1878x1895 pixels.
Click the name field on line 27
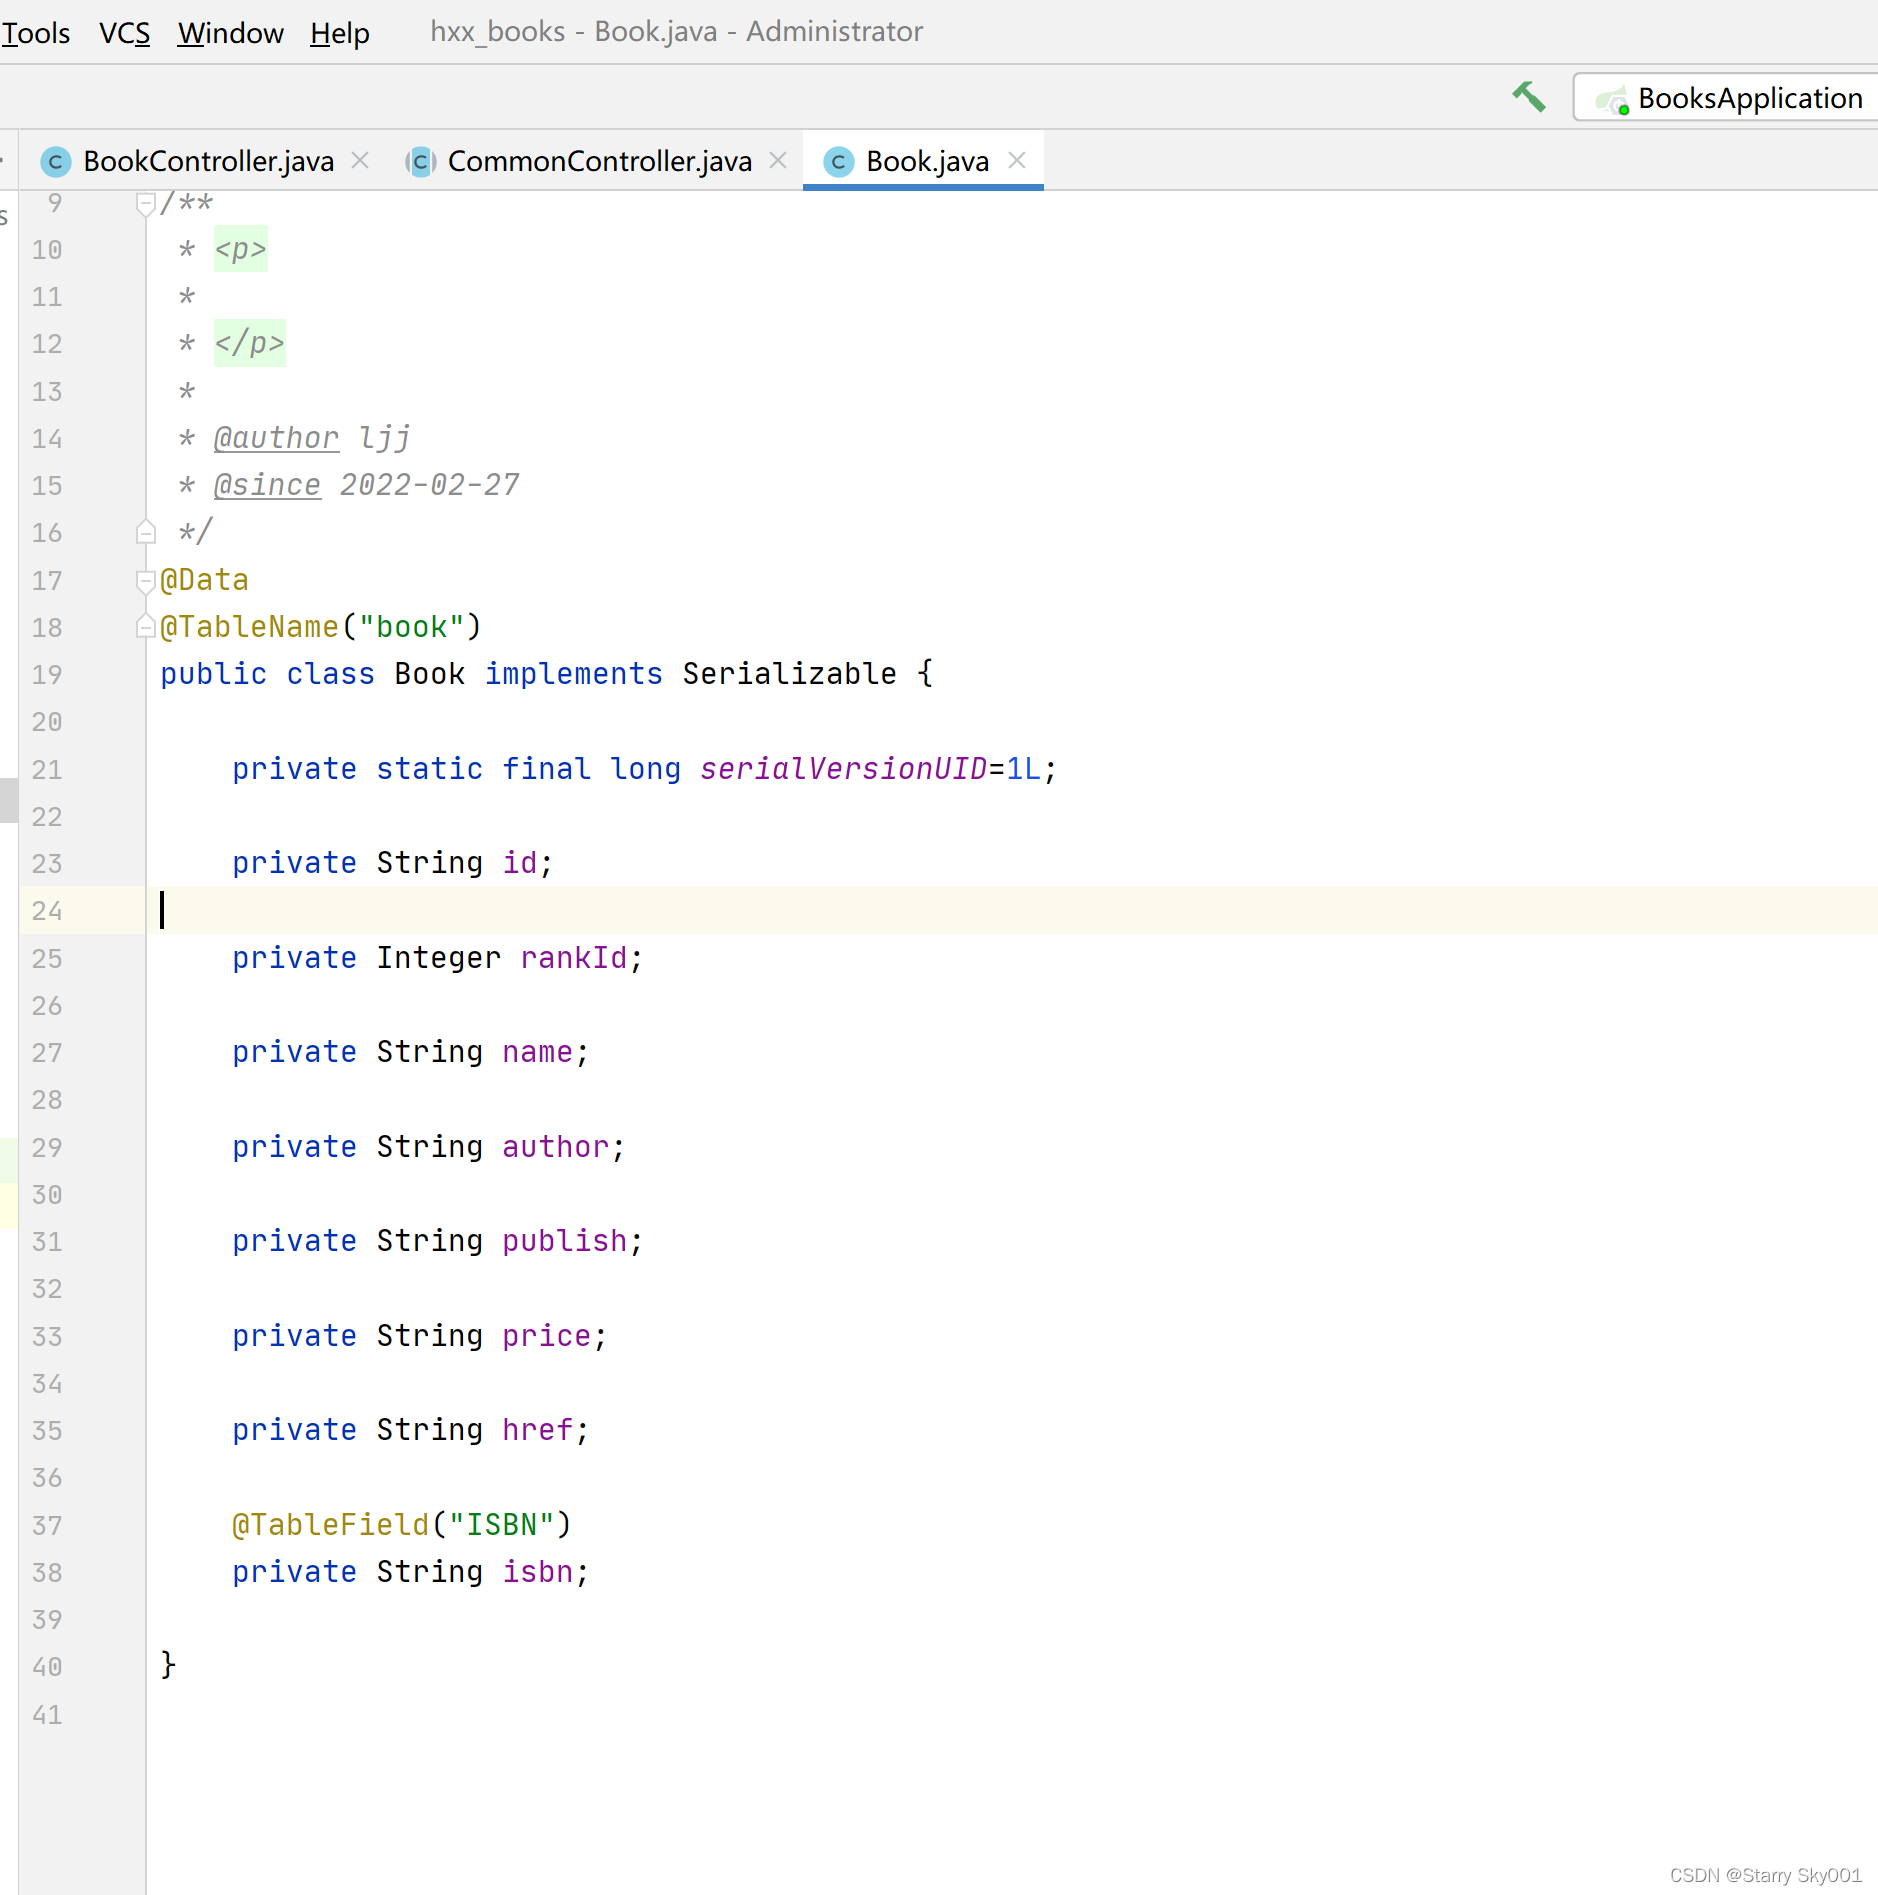click(537, 1052)
